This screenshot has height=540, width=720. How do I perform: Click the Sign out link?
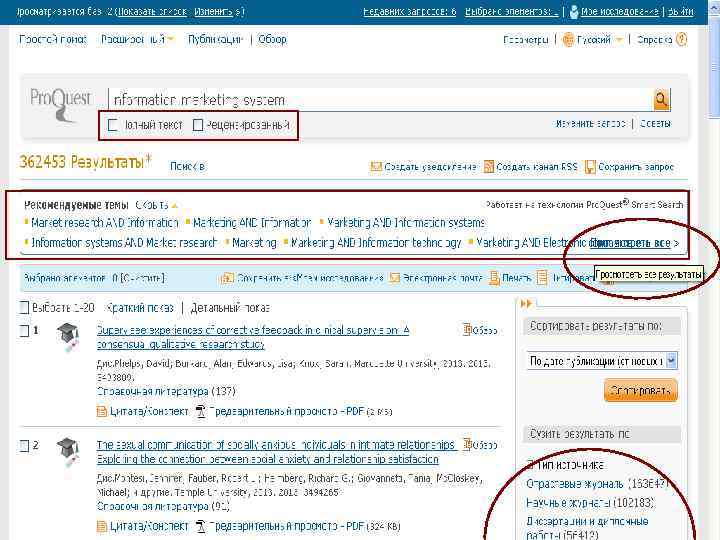coord(680,11)
